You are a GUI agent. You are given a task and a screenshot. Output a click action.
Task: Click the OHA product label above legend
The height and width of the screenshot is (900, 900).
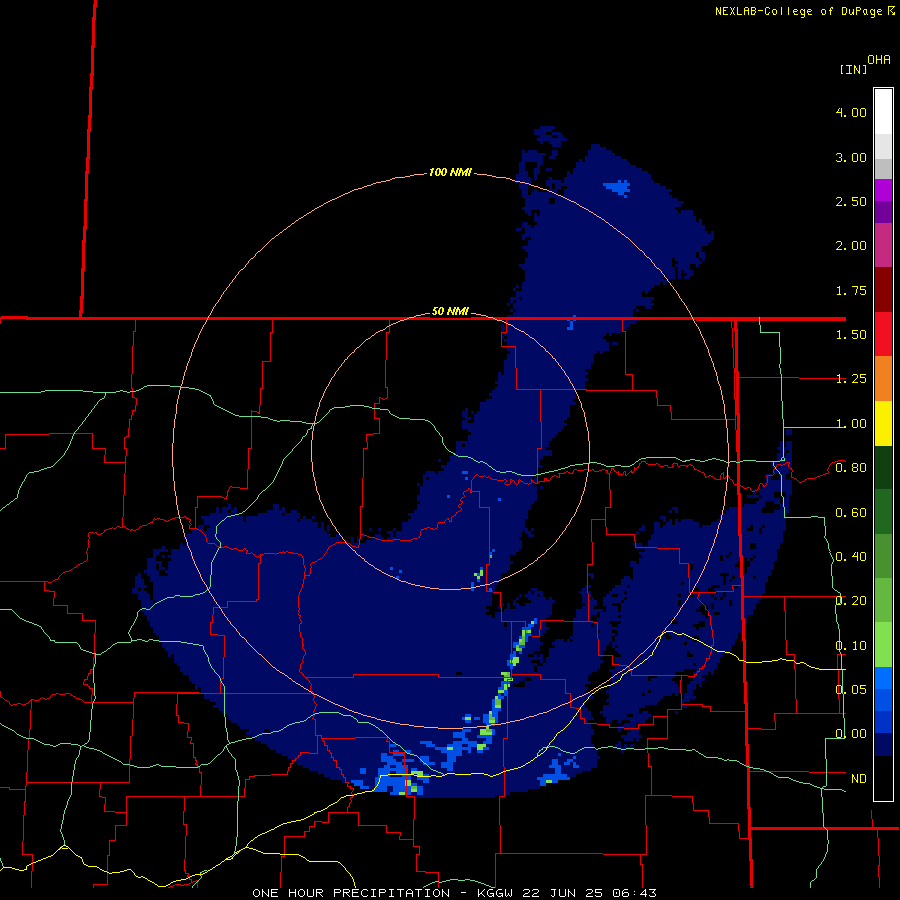tap(879, 60)
